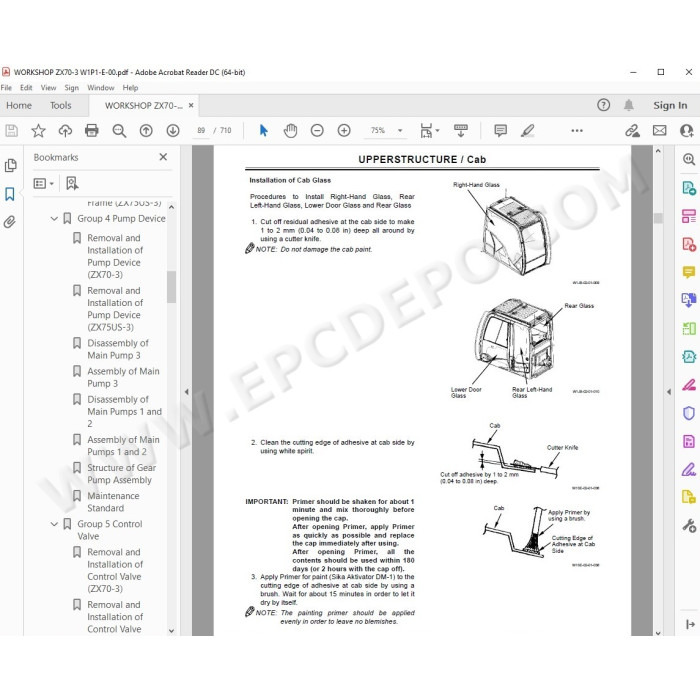Image resolution: width=700 pixels, height=700 pixels.
Task: Show page thumbnails panel
Action: pyautogui.click(x=10, y=165)
